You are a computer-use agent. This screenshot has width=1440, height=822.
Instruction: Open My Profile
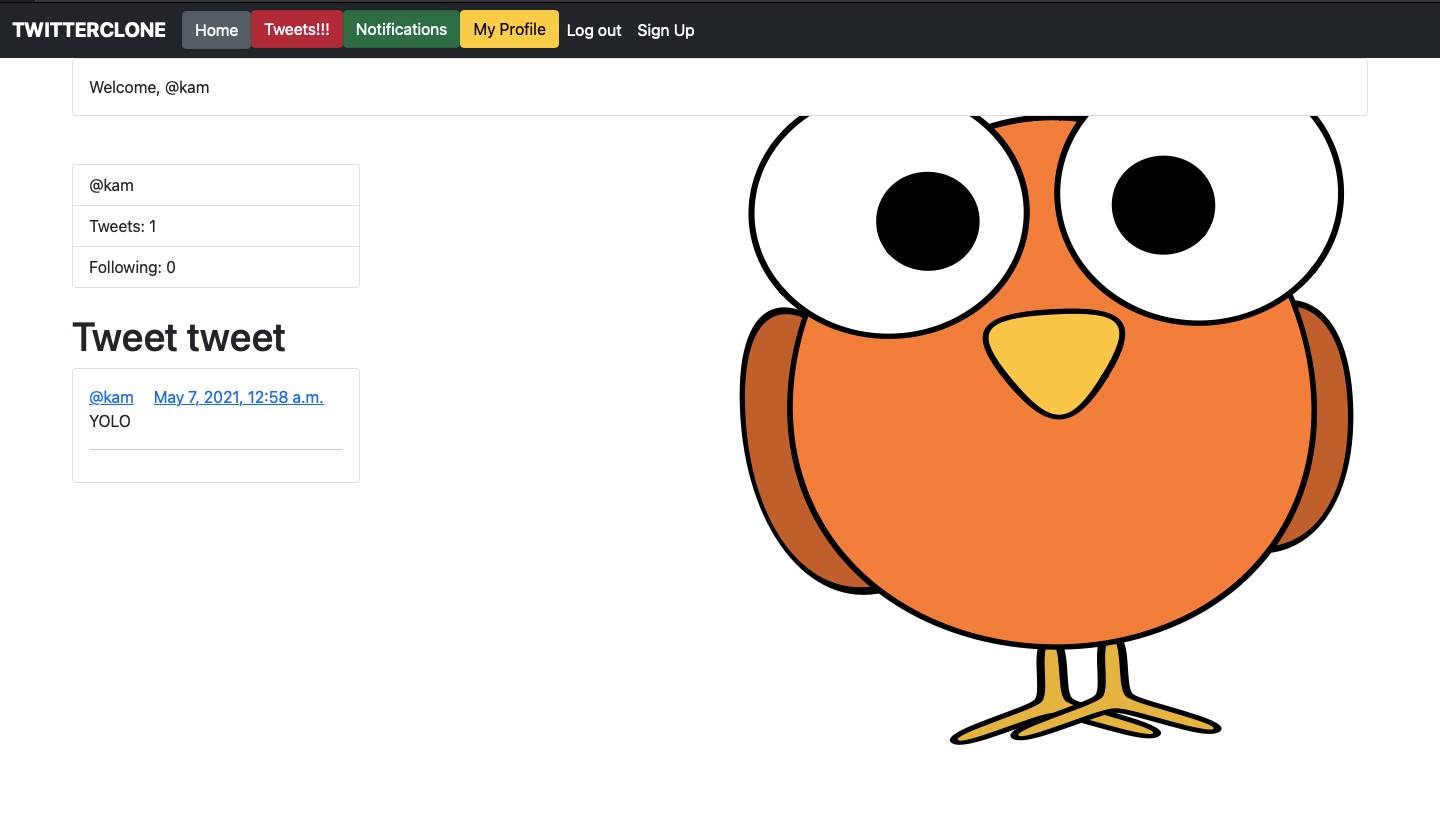point(509,29)
